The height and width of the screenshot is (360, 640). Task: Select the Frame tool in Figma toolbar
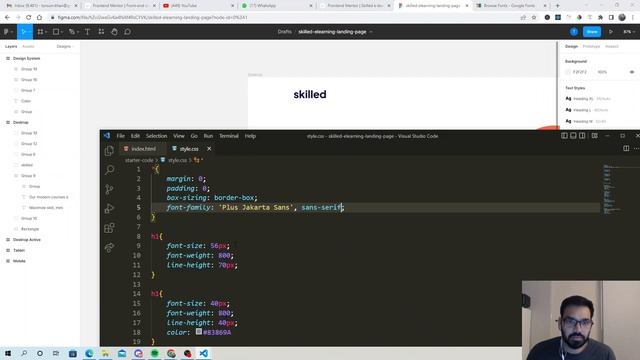point(40,32)
